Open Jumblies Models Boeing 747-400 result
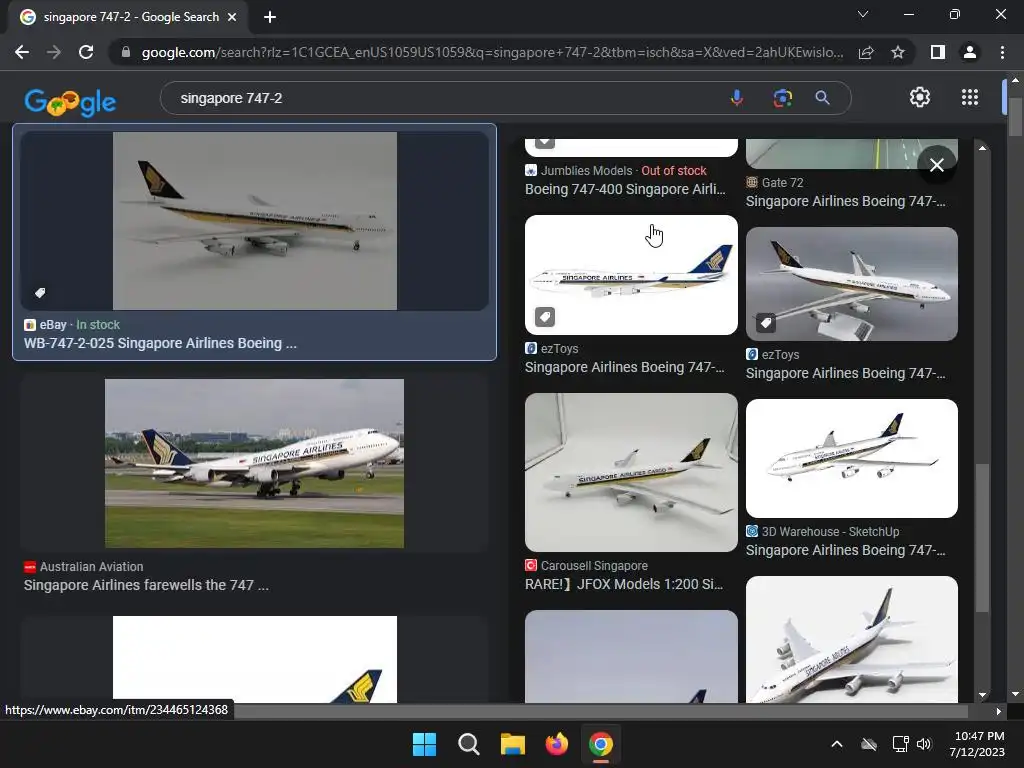The image size is (1024, 768). [x=625, y=189]
